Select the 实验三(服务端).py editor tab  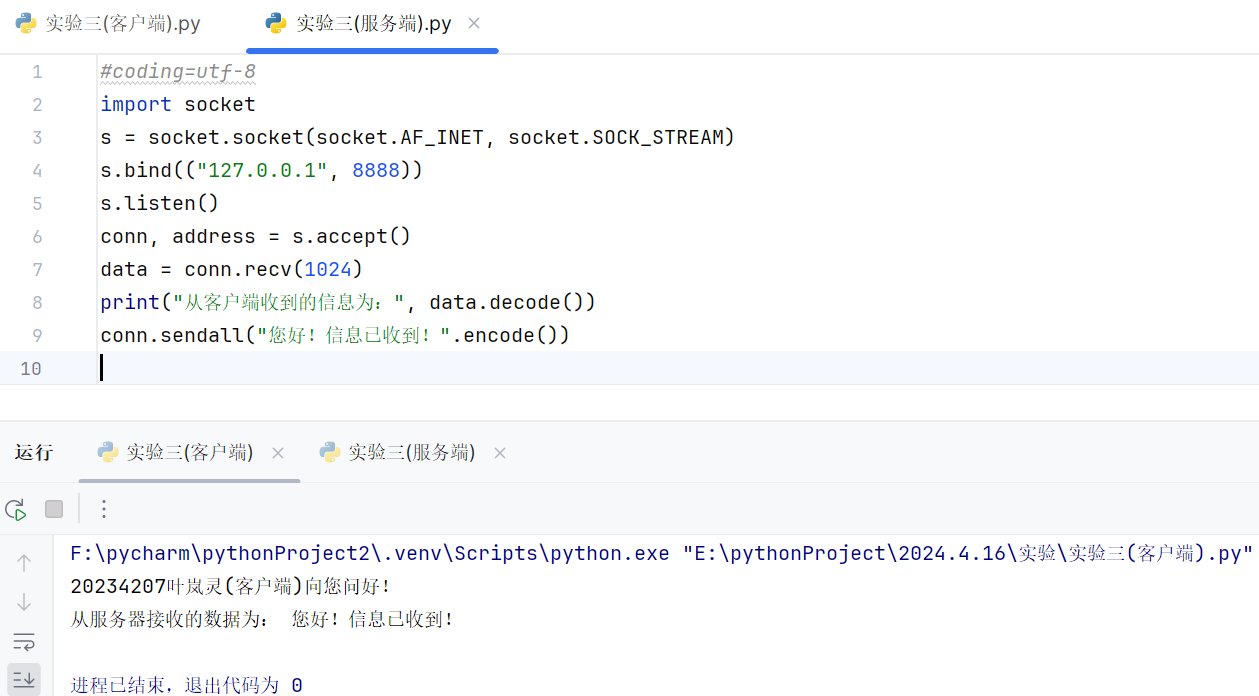tap(373, 24)
